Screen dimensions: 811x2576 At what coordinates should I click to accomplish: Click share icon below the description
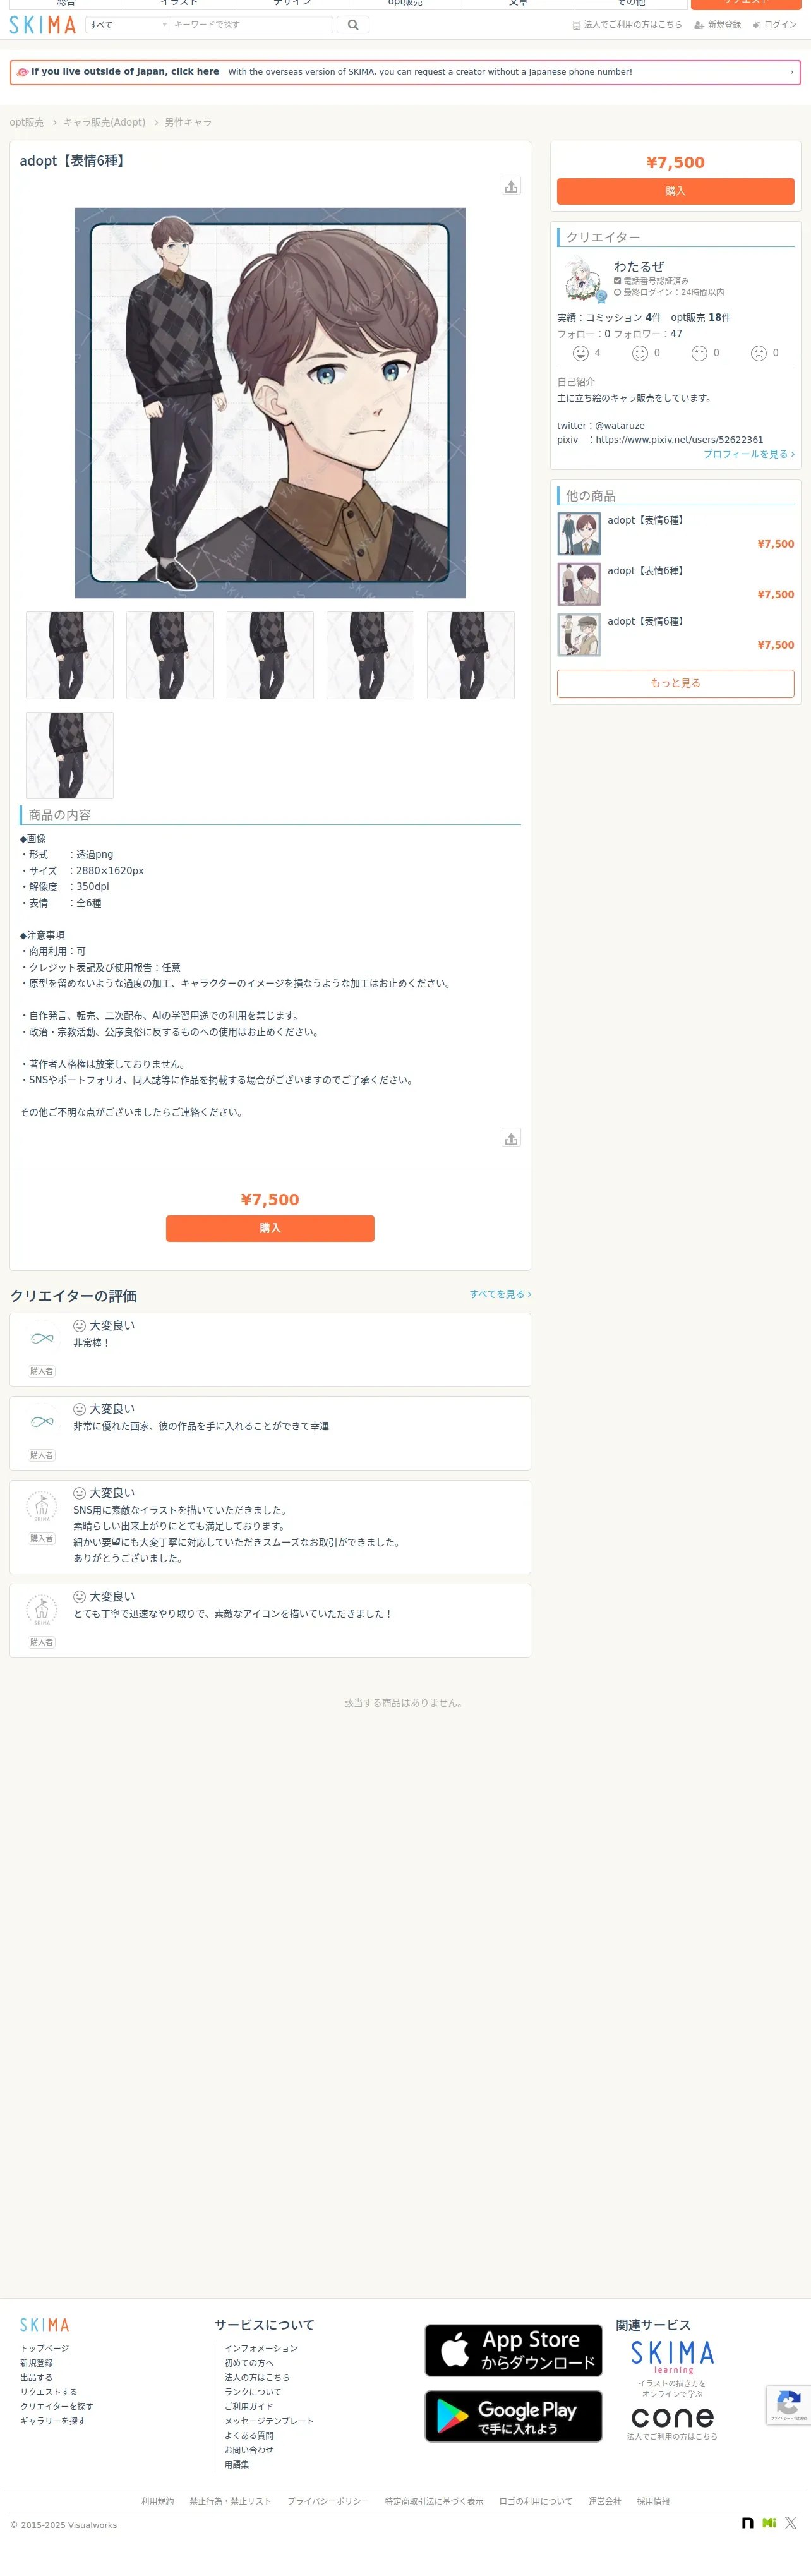[x=511, y=1138]
